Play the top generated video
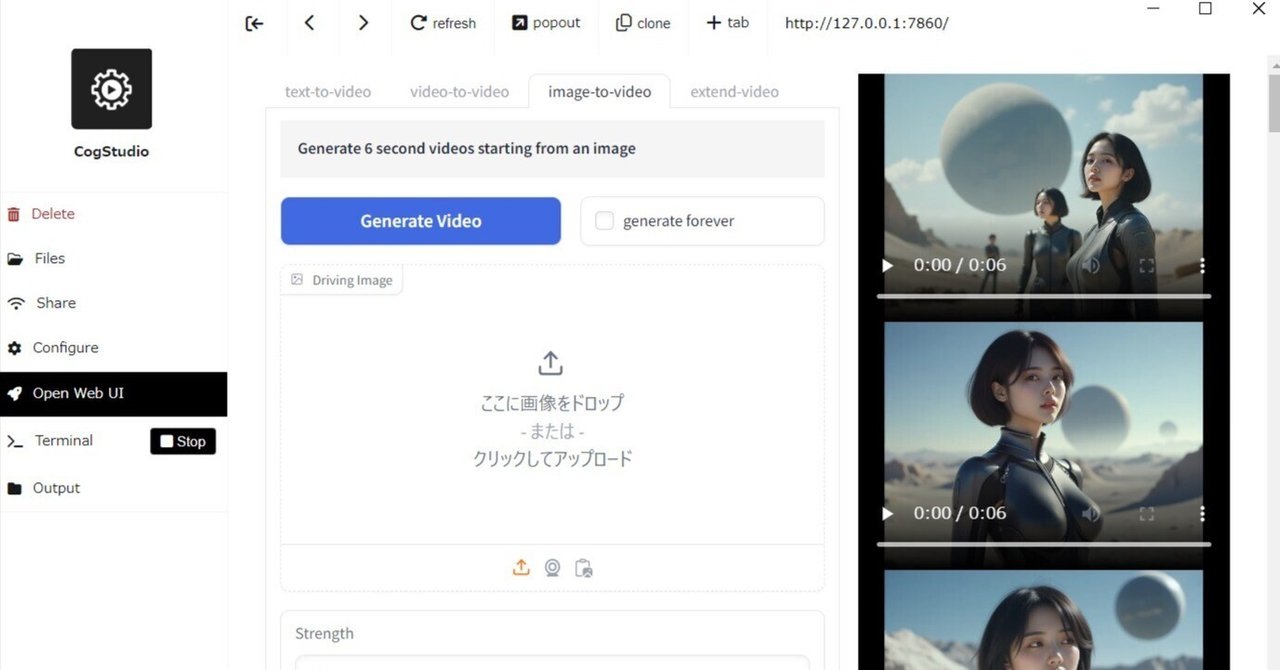 [x=886, y=266]
